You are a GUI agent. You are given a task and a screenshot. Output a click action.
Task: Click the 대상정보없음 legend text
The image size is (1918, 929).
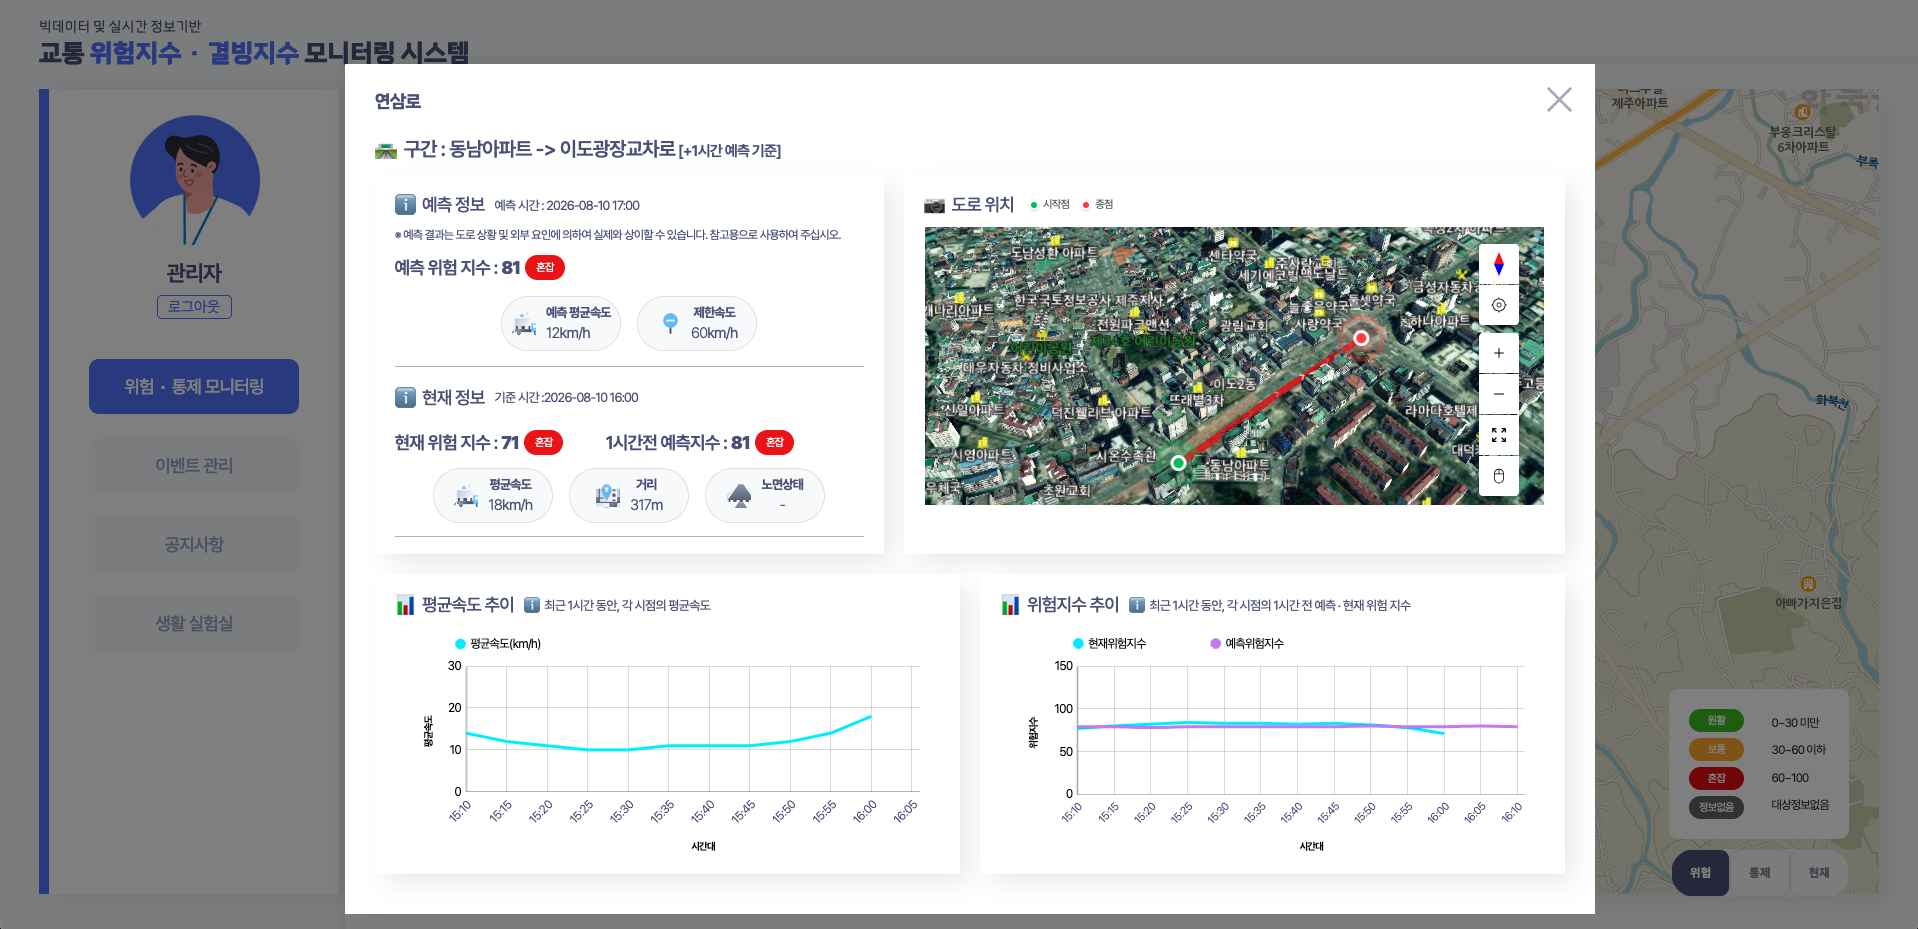[x=1800, y=805]
